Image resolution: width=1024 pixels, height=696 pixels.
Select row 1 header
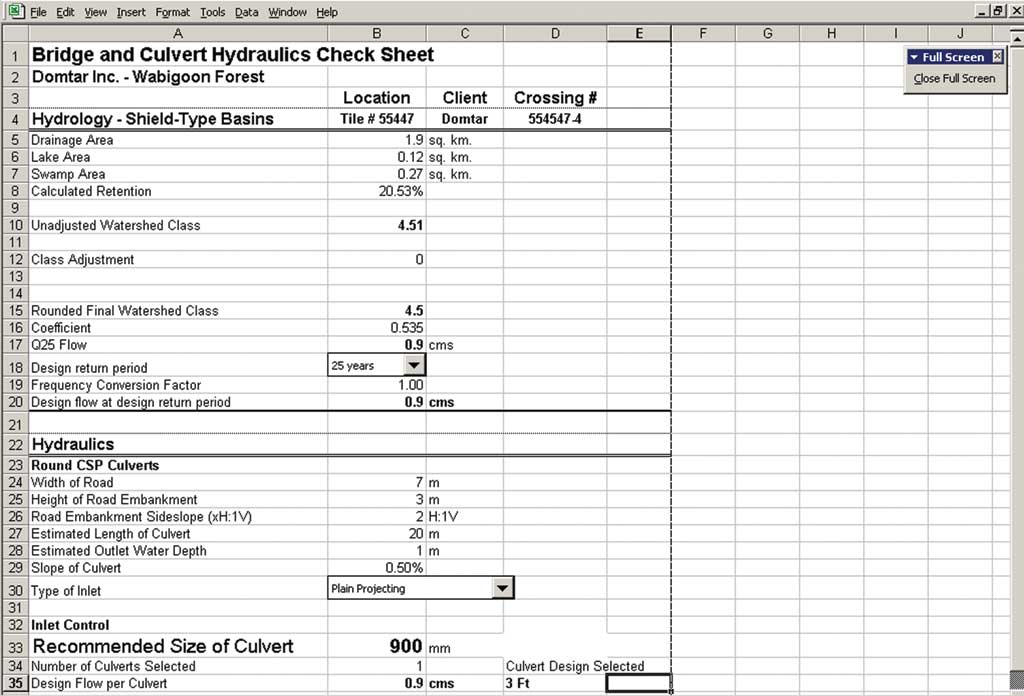[15, 55]
